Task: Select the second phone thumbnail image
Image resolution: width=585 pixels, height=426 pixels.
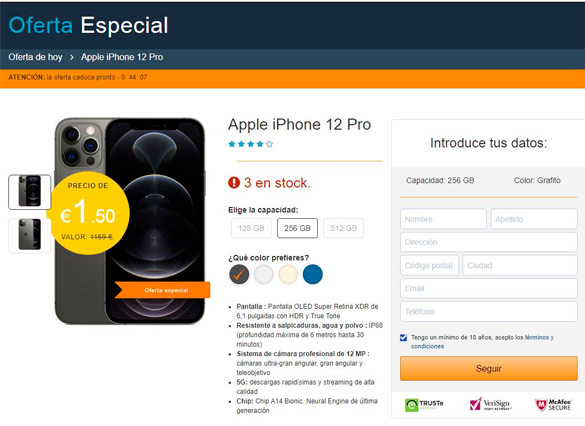Action: [x=29, y=235]
